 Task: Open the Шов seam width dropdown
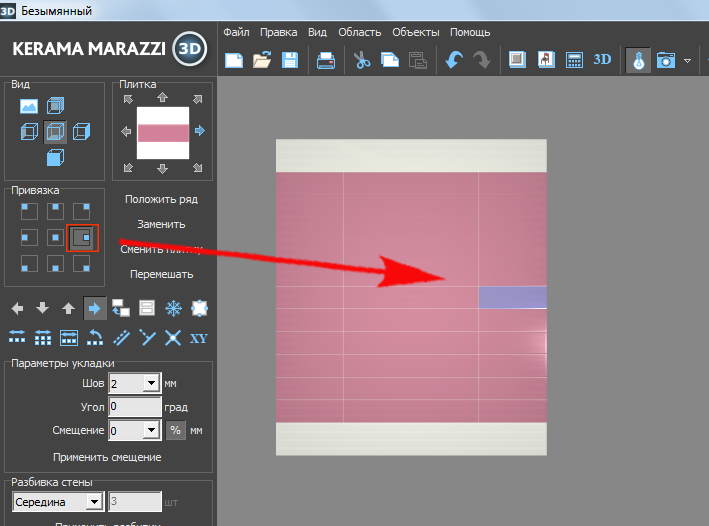(151, 383)
